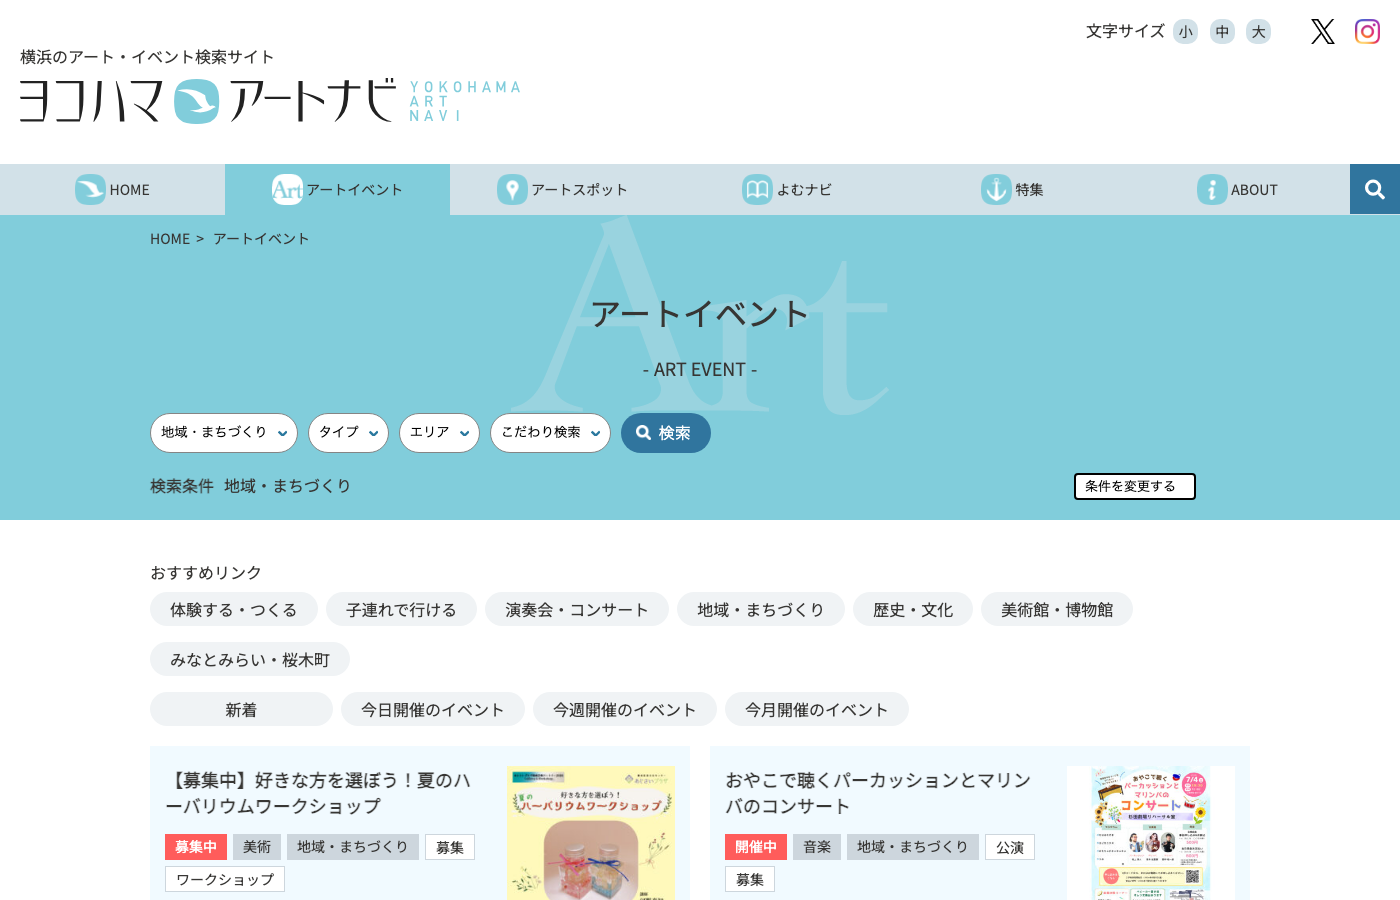Viewport: 1400px width, 900px height.
Task: Set text size to 小
Action: (1185, 32)
